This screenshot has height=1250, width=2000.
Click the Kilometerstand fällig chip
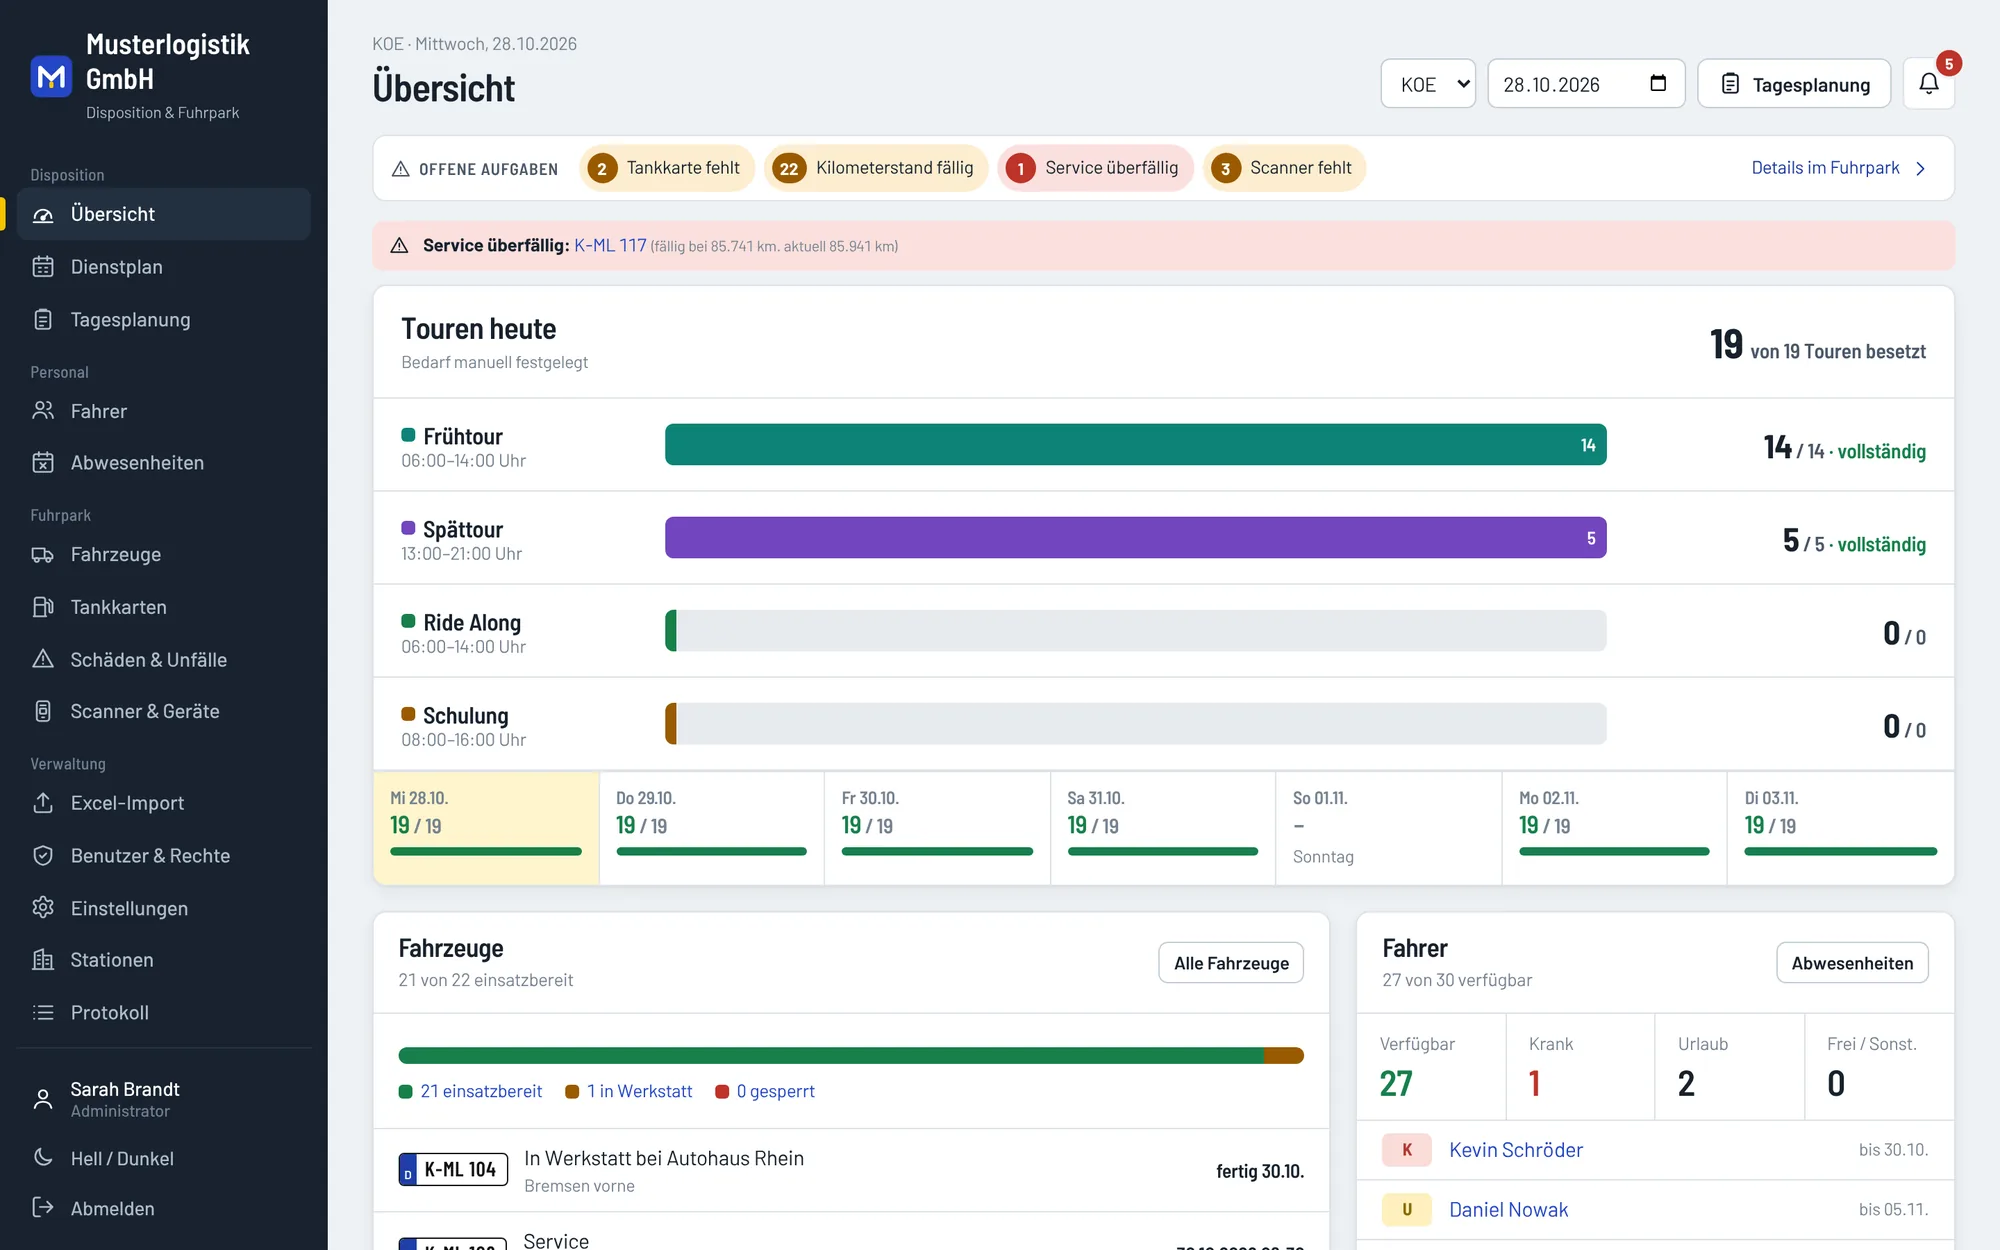pos(877,168)
